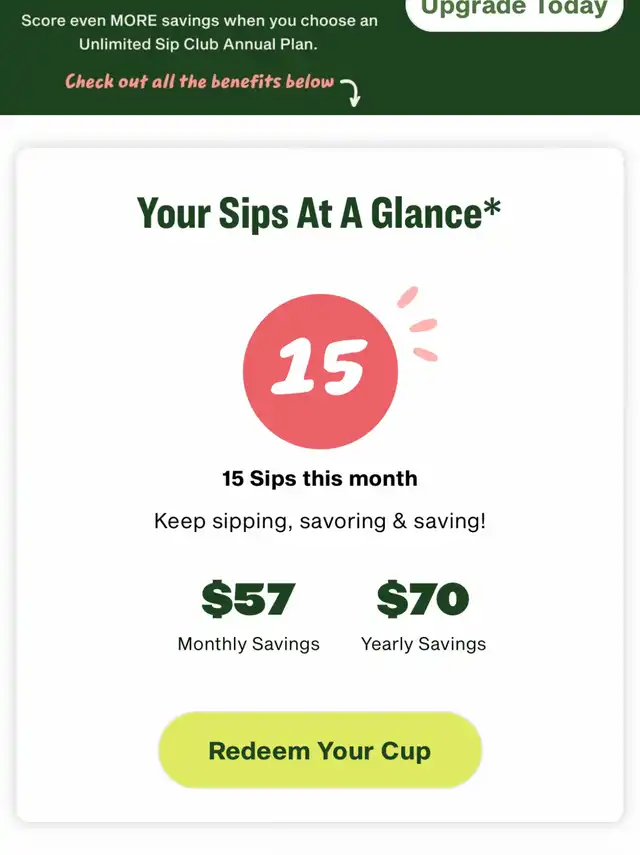Click the 'Score even MORE savings' line
Image resolution: width=640 pixels, height=855 pixels.
click(199, 20)
